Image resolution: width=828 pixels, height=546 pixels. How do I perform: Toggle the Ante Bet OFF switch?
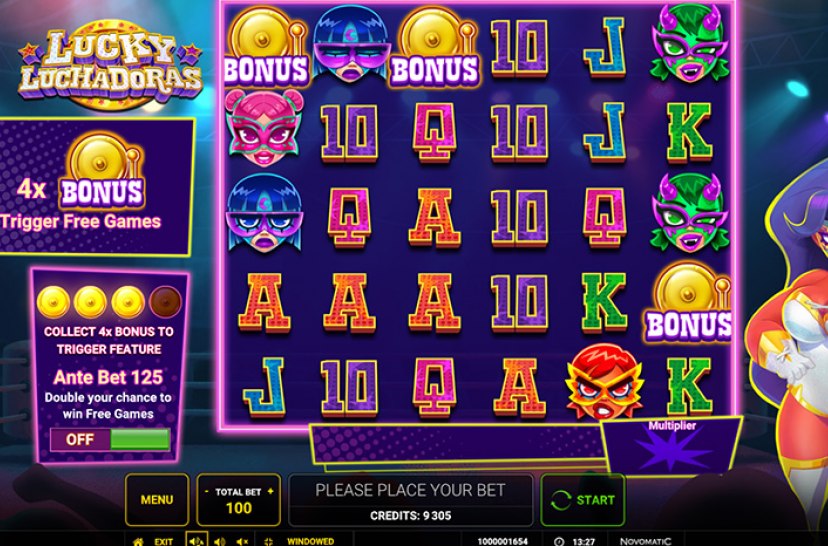pyautogui.click(x=110, y=439)
